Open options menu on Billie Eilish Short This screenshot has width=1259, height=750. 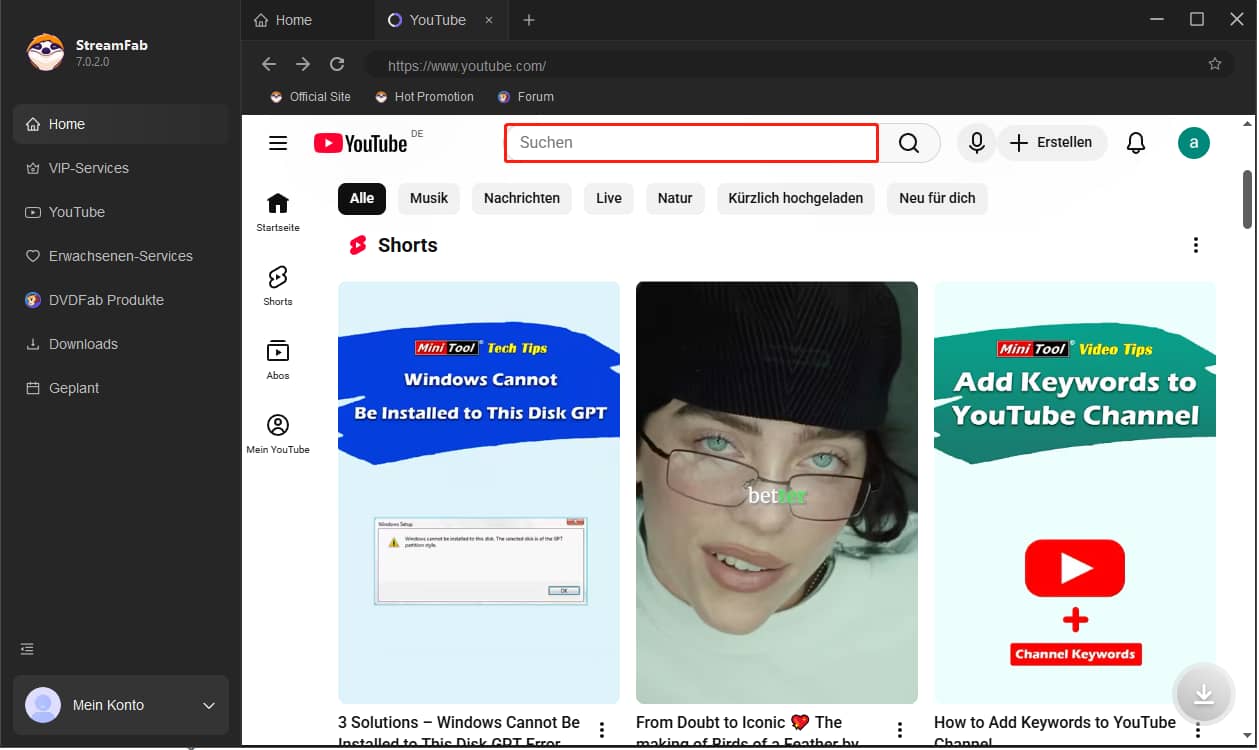click(900, 729)
